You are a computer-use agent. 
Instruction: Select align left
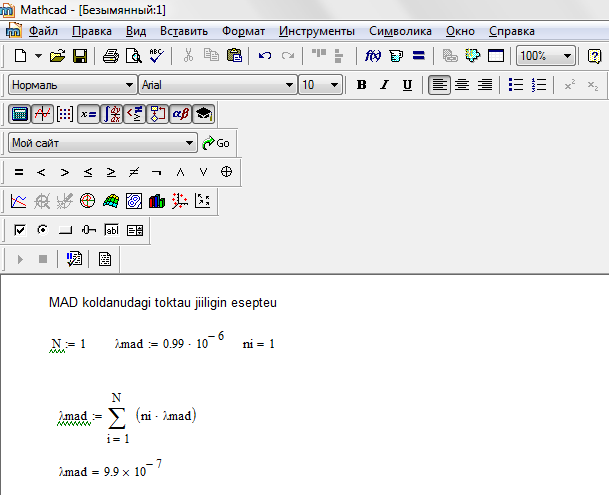click(x=439, y=85)
